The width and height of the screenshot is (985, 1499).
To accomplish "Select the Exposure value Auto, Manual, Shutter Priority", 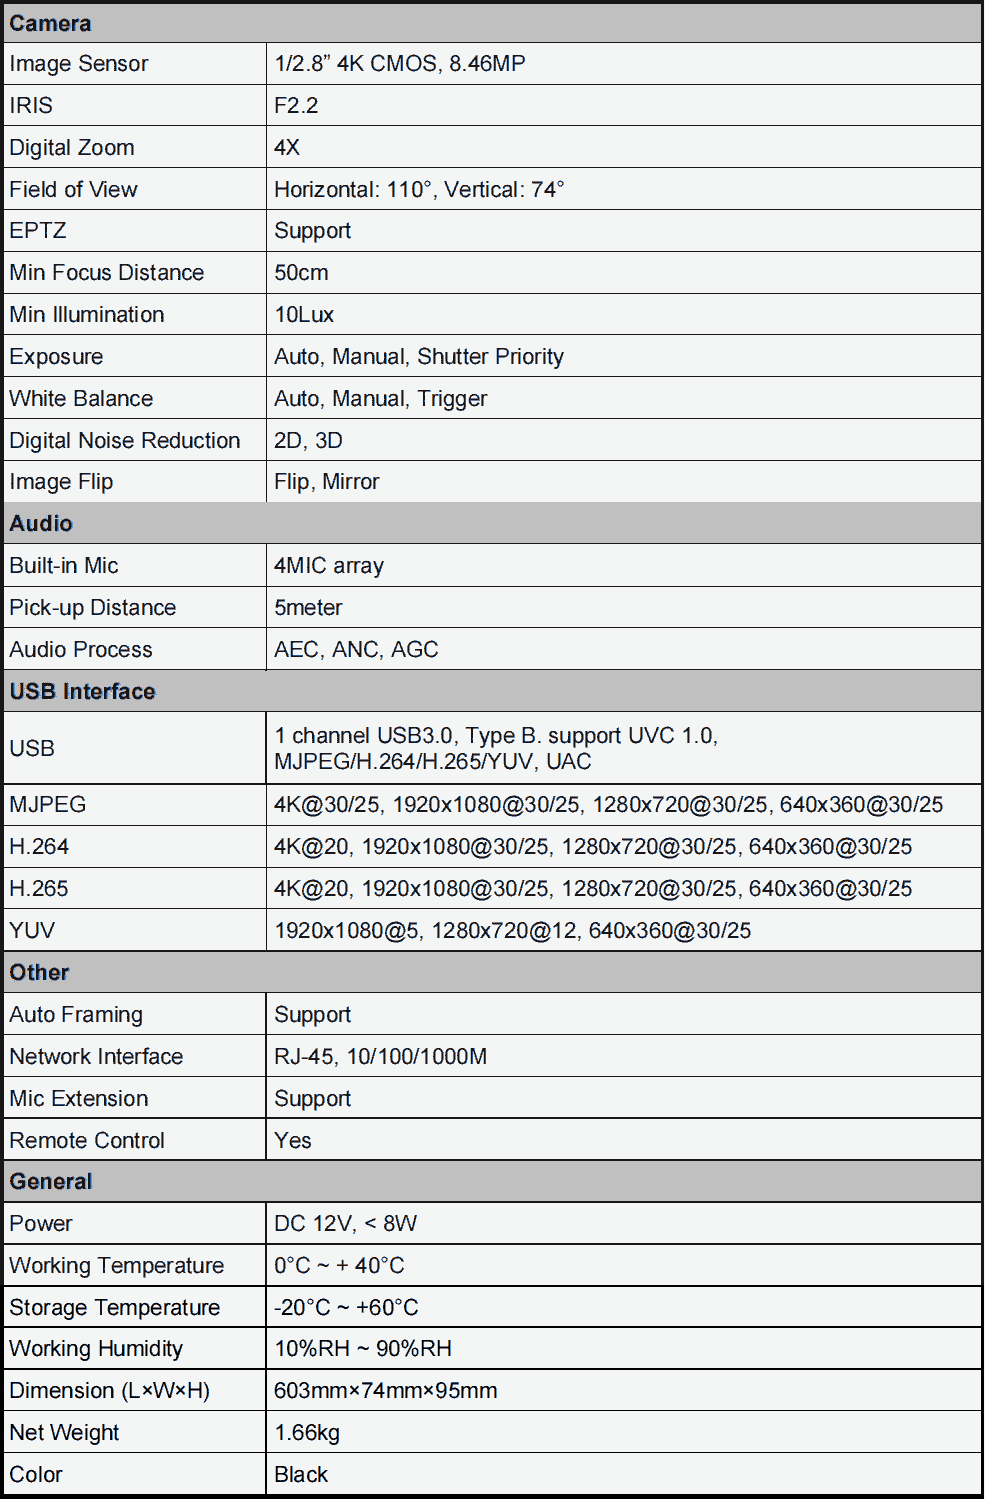I will pyautogui.click(x=418, y=356).
